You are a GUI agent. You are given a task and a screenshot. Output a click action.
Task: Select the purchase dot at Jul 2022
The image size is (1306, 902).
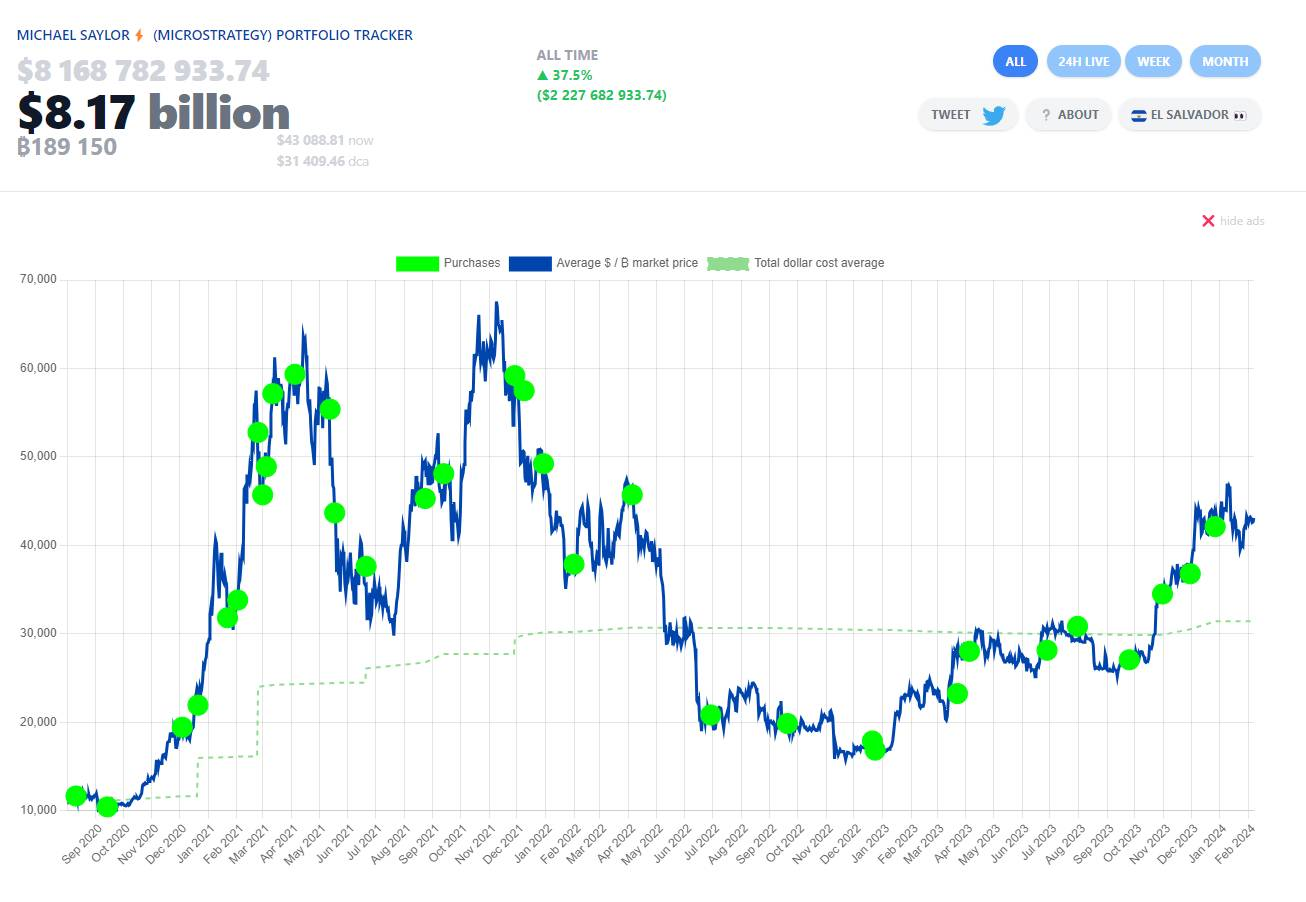pyautogui.click(x=710, y=715)
